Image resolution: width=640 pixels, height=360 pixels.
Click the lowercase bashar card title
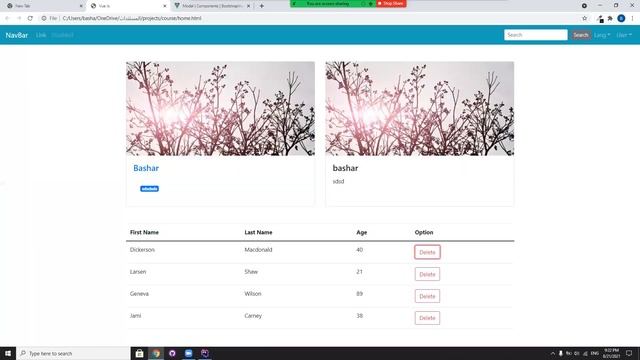tap(345, 168)
